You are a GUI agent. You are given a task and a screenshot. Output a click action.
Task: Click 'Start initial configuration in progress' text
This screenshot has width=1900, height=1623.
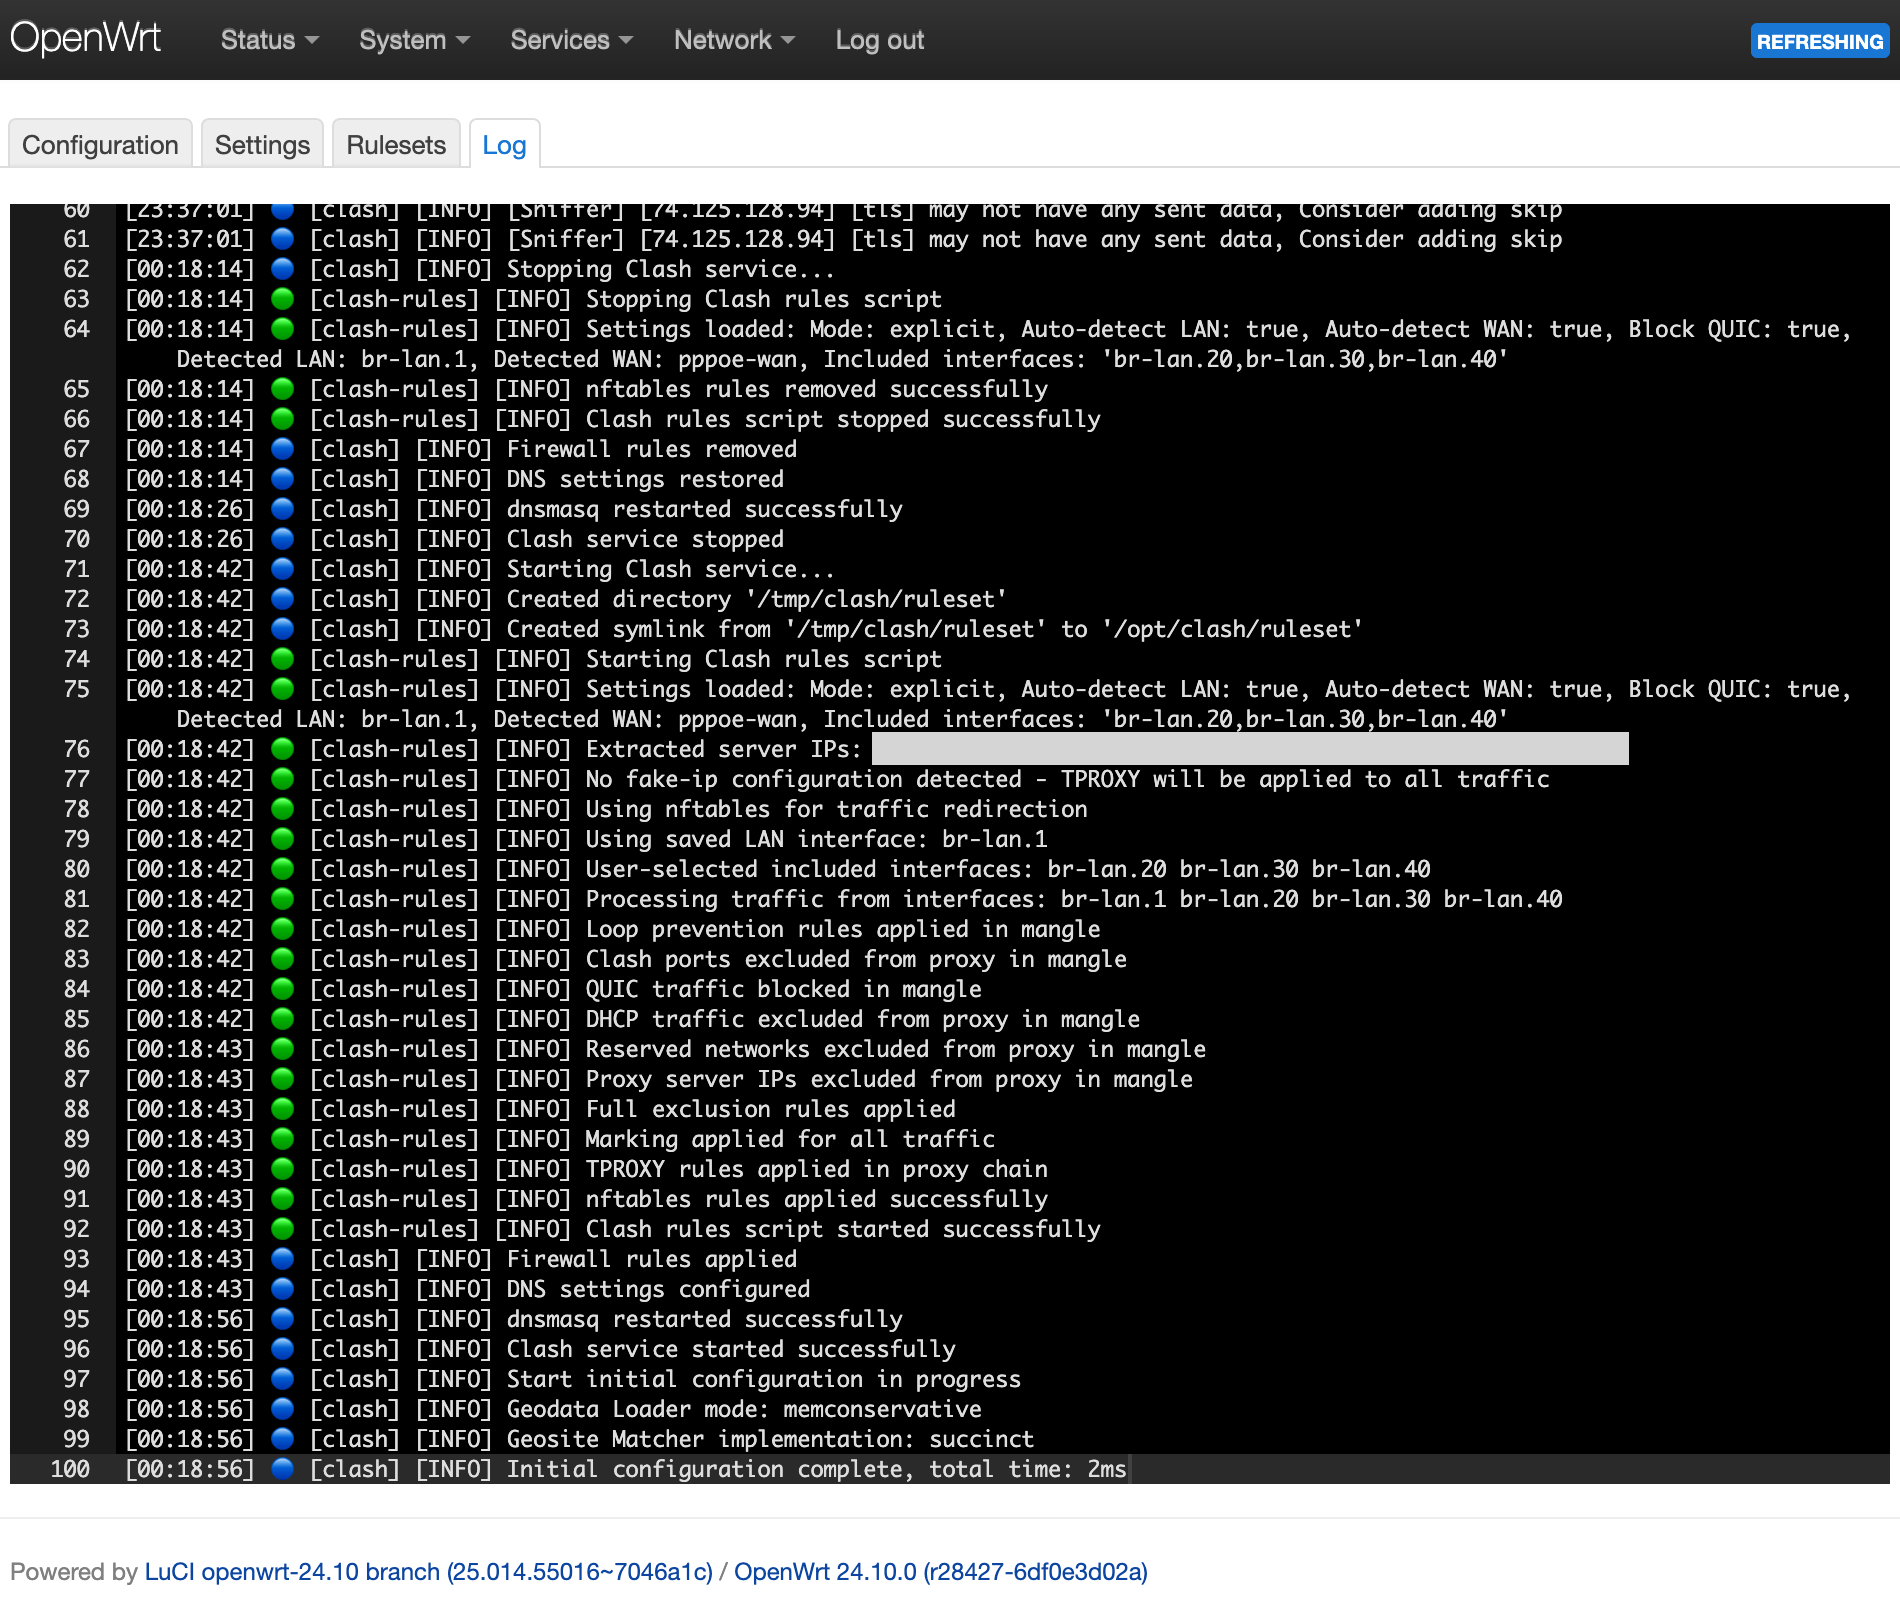(763, 1379)
